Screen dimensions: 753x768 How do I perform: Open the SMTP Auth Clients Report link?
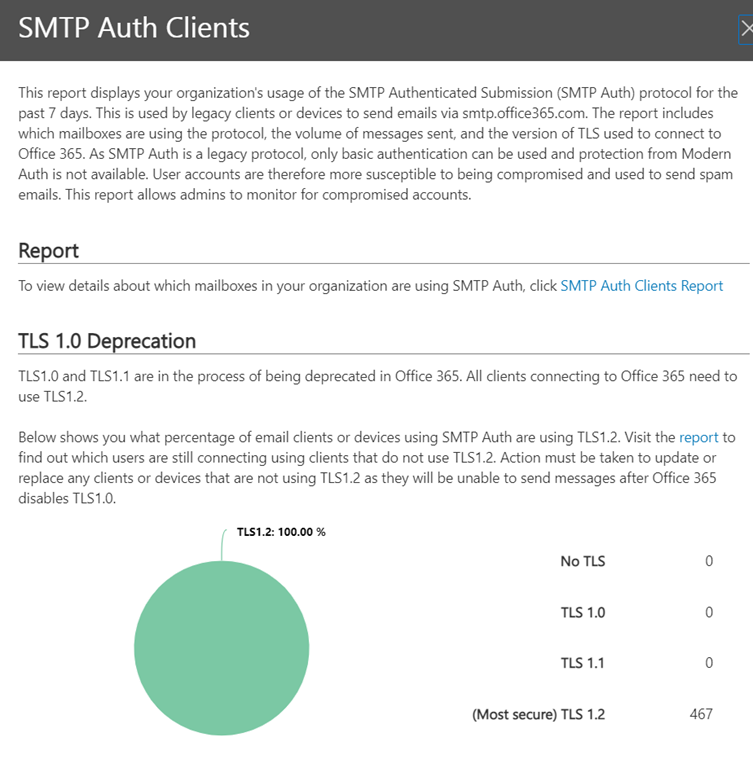(641, 286)
